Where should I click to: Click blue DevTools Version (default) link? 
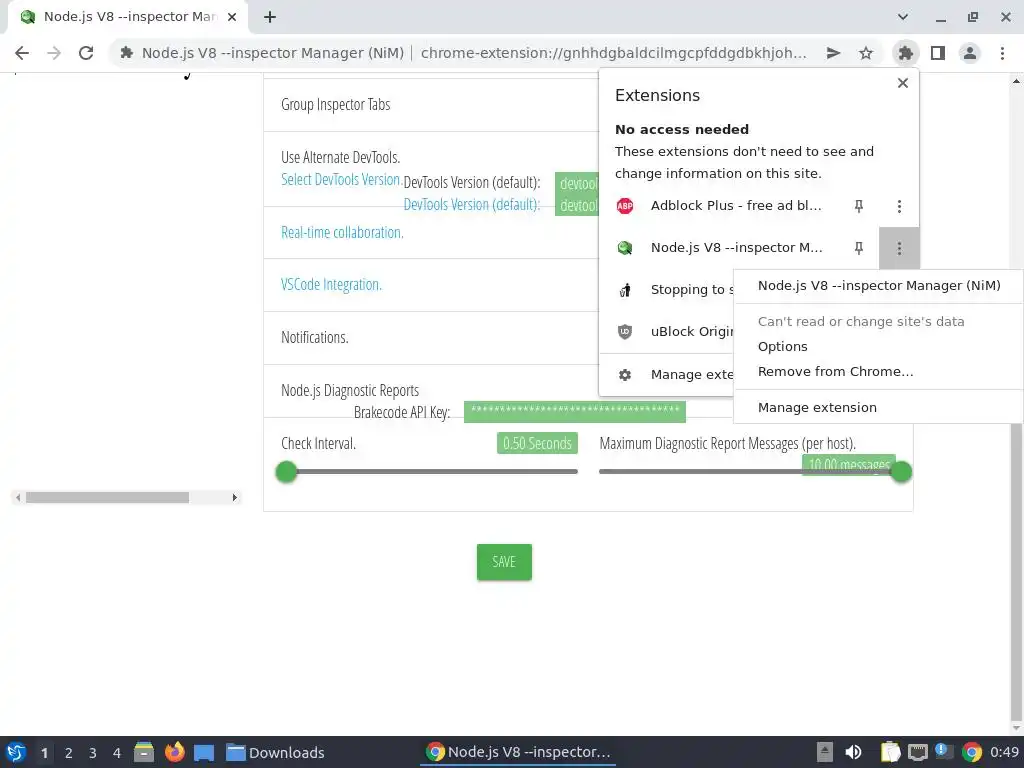point(472,204)
